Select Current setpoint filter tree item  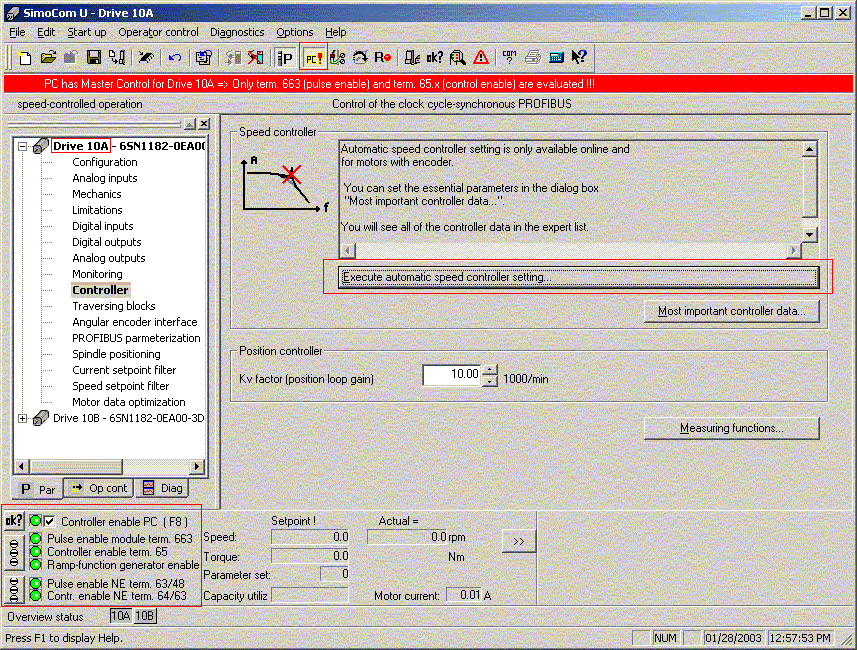point(124,370)
